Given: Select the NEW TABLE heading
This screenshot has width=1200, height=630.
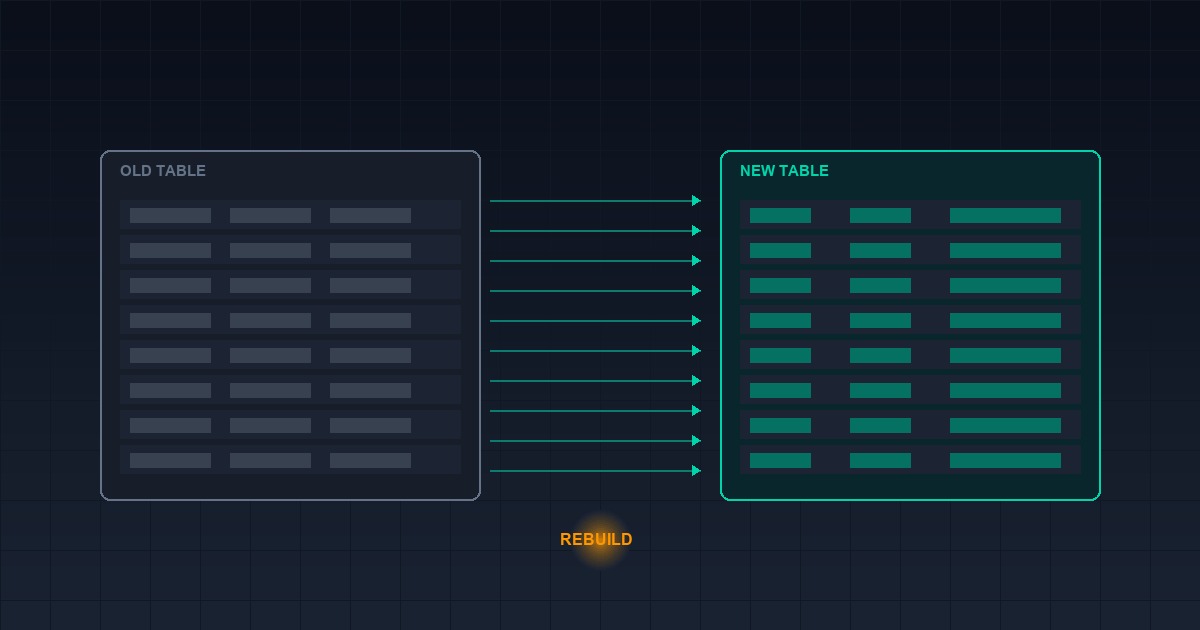Looking at the screenshot, I should 784,171.
